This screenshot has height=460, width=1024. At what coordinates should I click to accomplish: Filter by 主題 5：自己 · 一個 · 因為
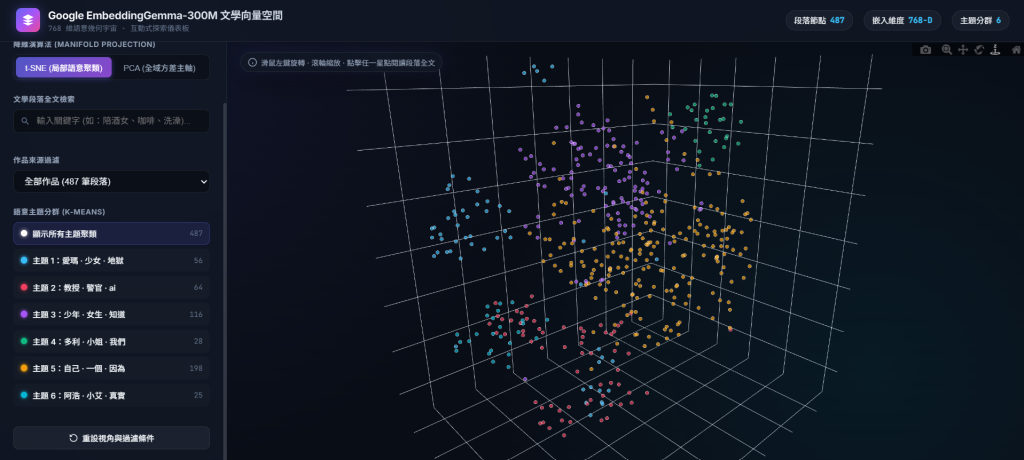(111, 368)
